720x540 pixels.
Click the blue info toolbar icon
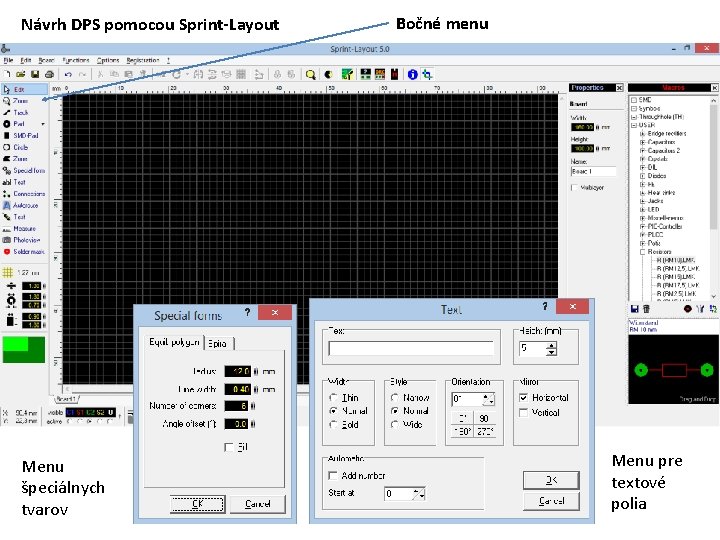pos(412,74)
